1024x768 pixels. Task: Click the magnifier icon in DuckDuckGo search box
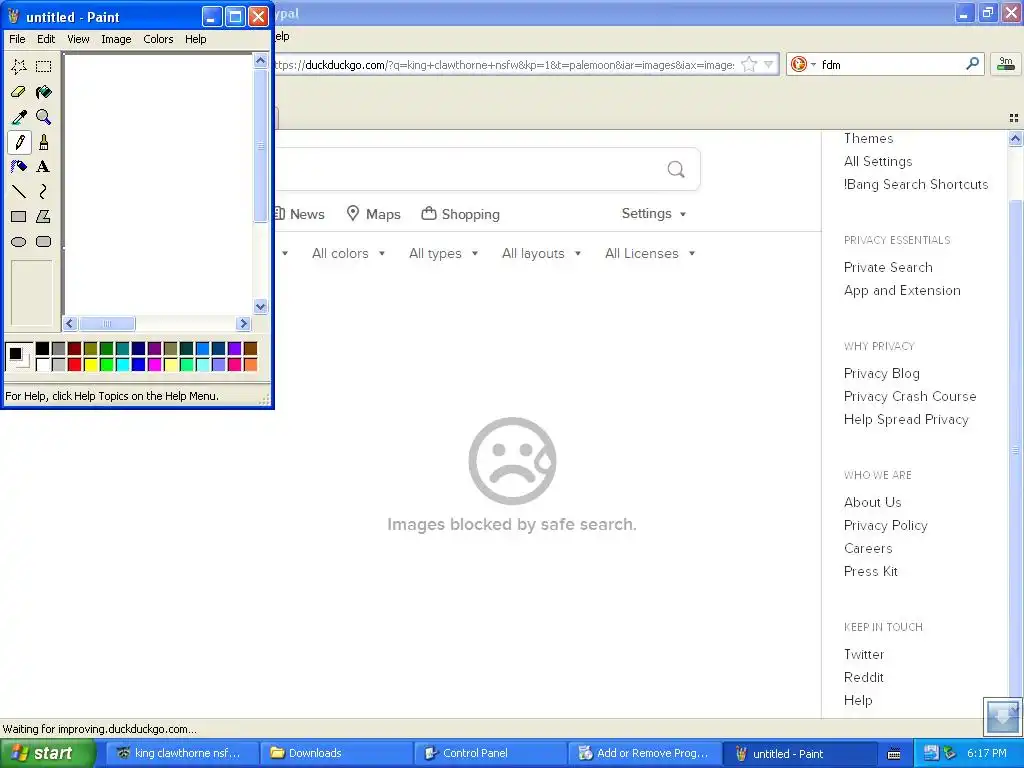point(676,170)
